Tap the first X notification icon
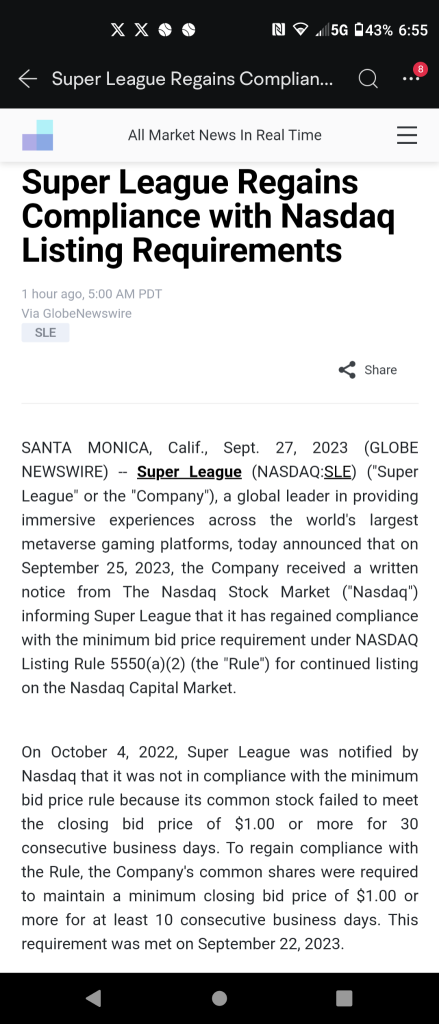439x1024 pixels. (118, 30)
